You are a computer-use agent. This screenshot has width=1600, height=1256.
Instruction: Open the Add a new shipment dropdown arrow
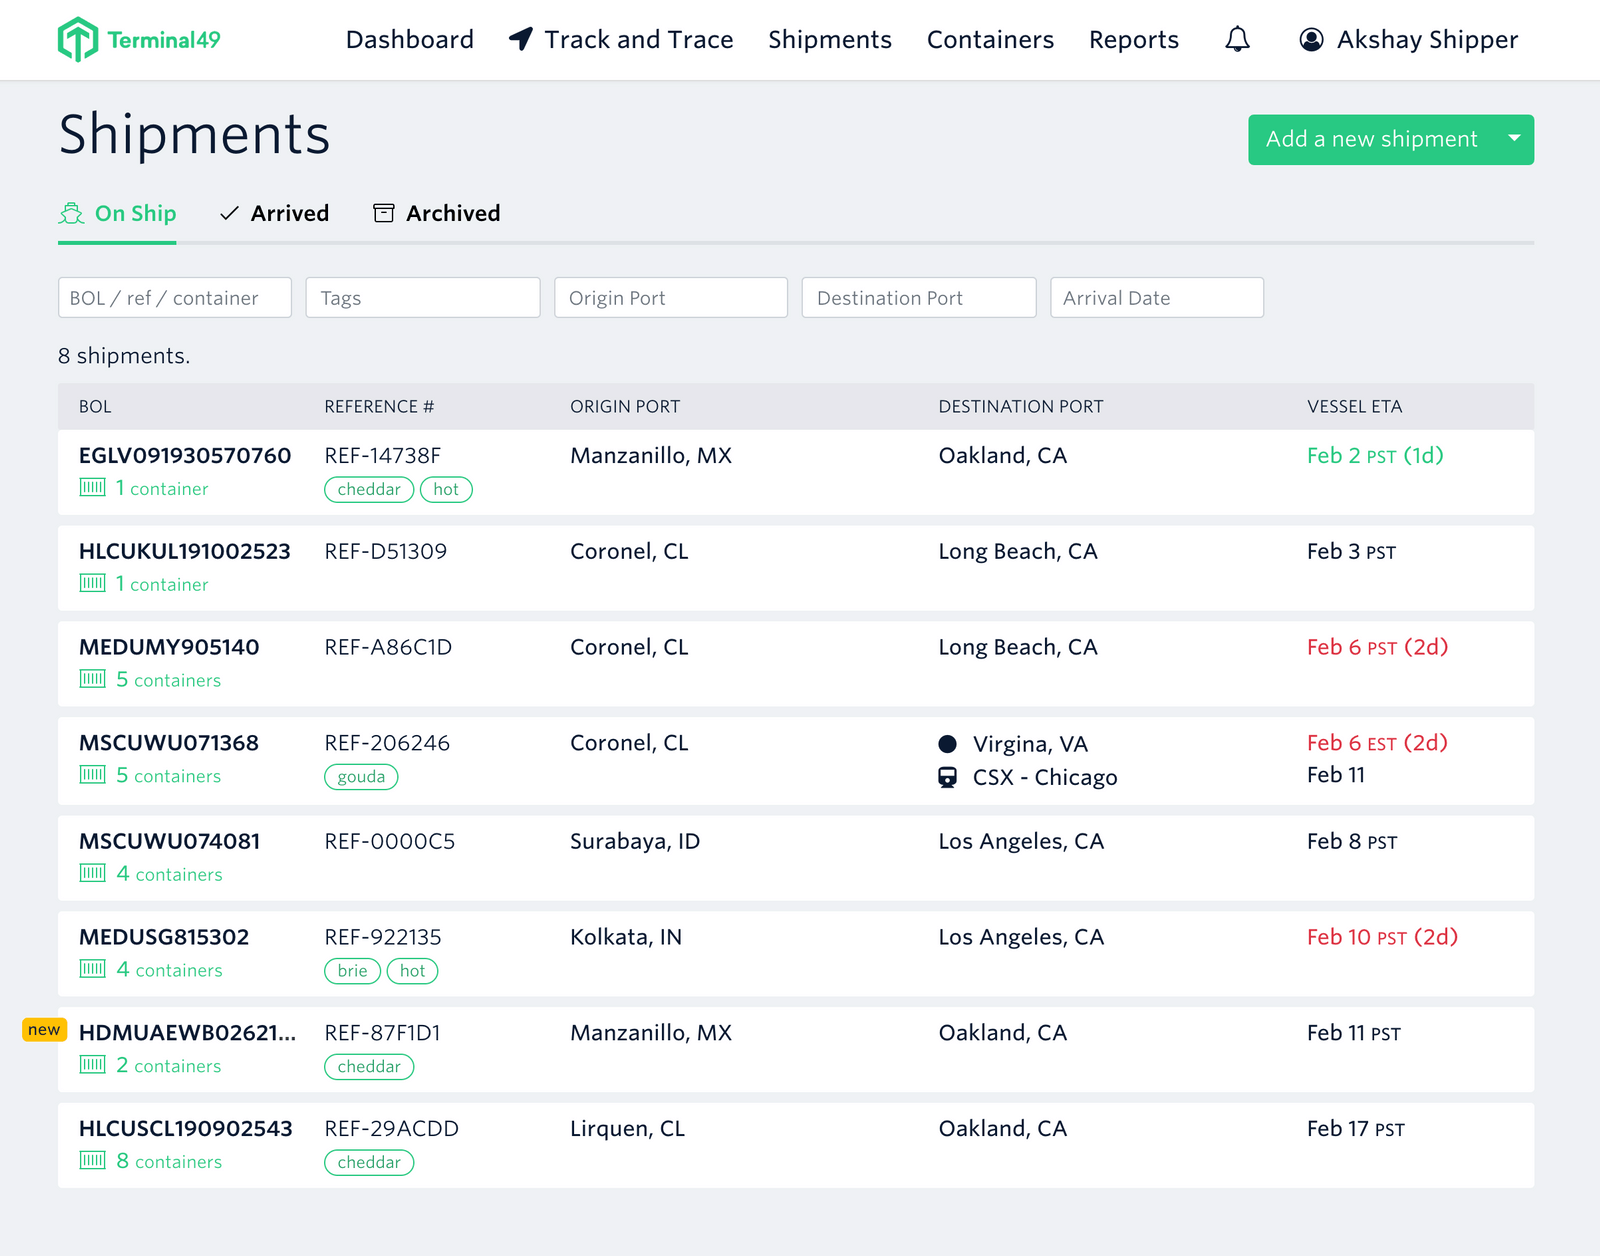(1514, 140)
